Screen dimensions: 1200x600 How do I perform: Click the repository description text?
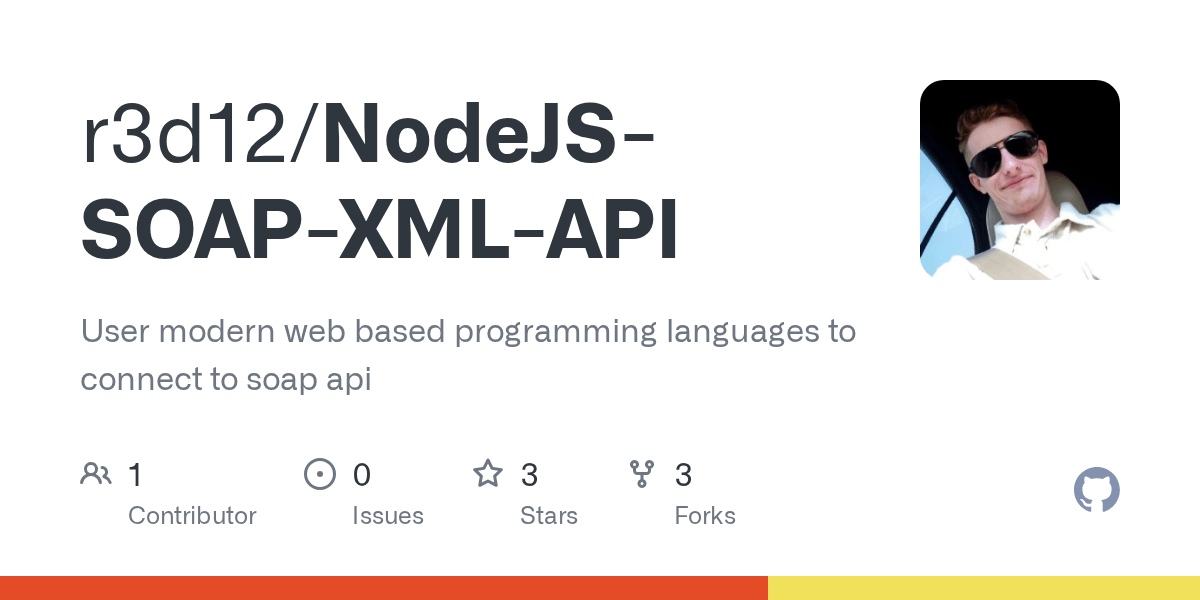pyautogui.click(x=468, y=355)
